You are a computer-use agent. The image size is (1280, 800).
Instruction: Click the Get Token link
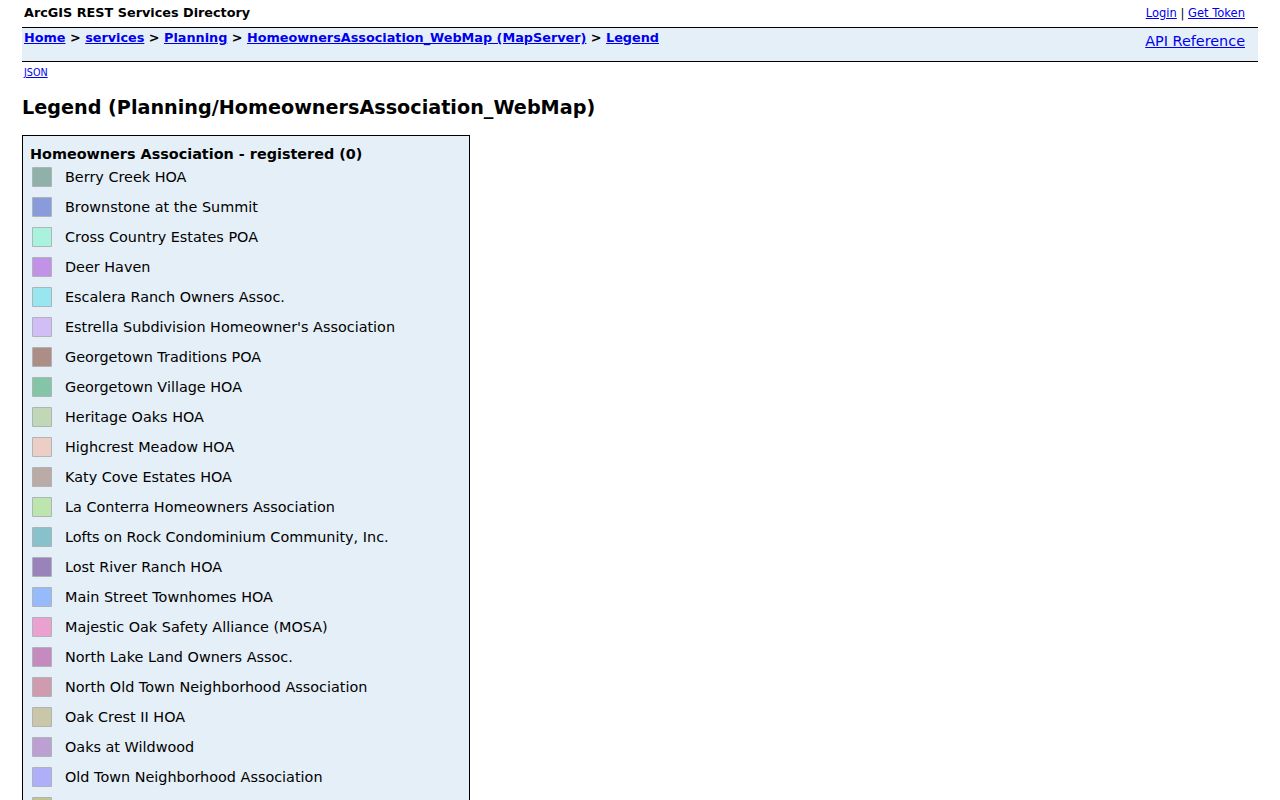[x=1216, y=13]
